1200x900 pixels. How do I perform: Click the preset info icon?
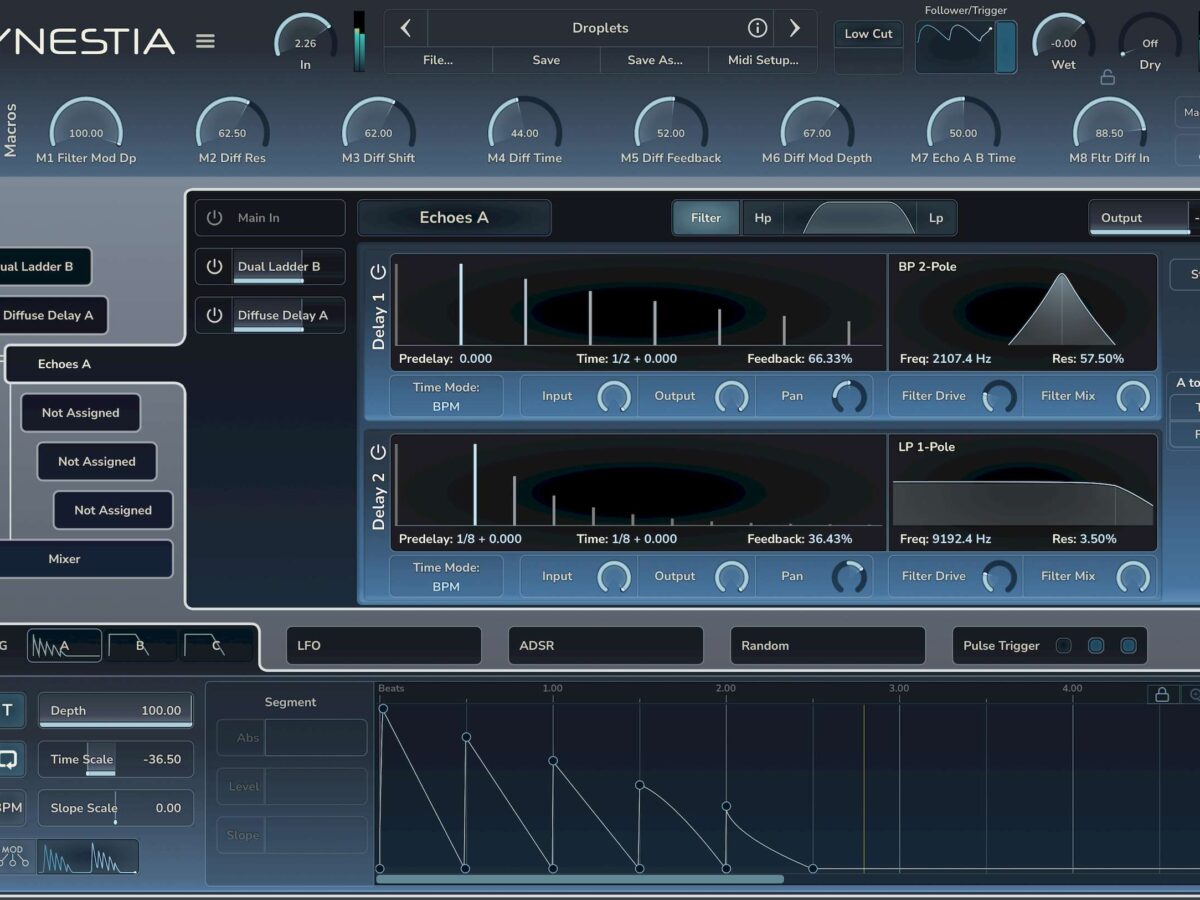pyautogui.click(x=757, y=28)
